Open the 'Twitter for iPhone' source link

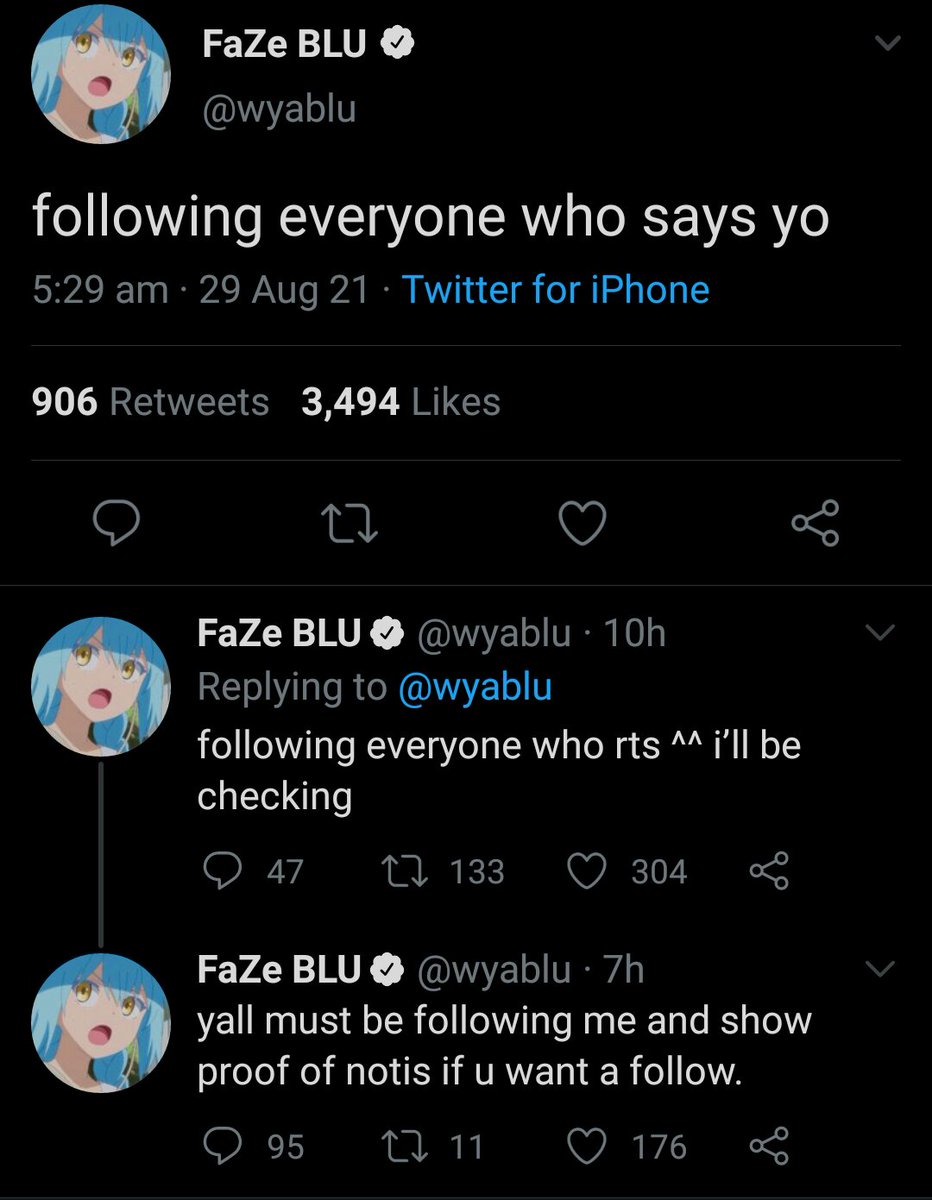click(555, 290)
